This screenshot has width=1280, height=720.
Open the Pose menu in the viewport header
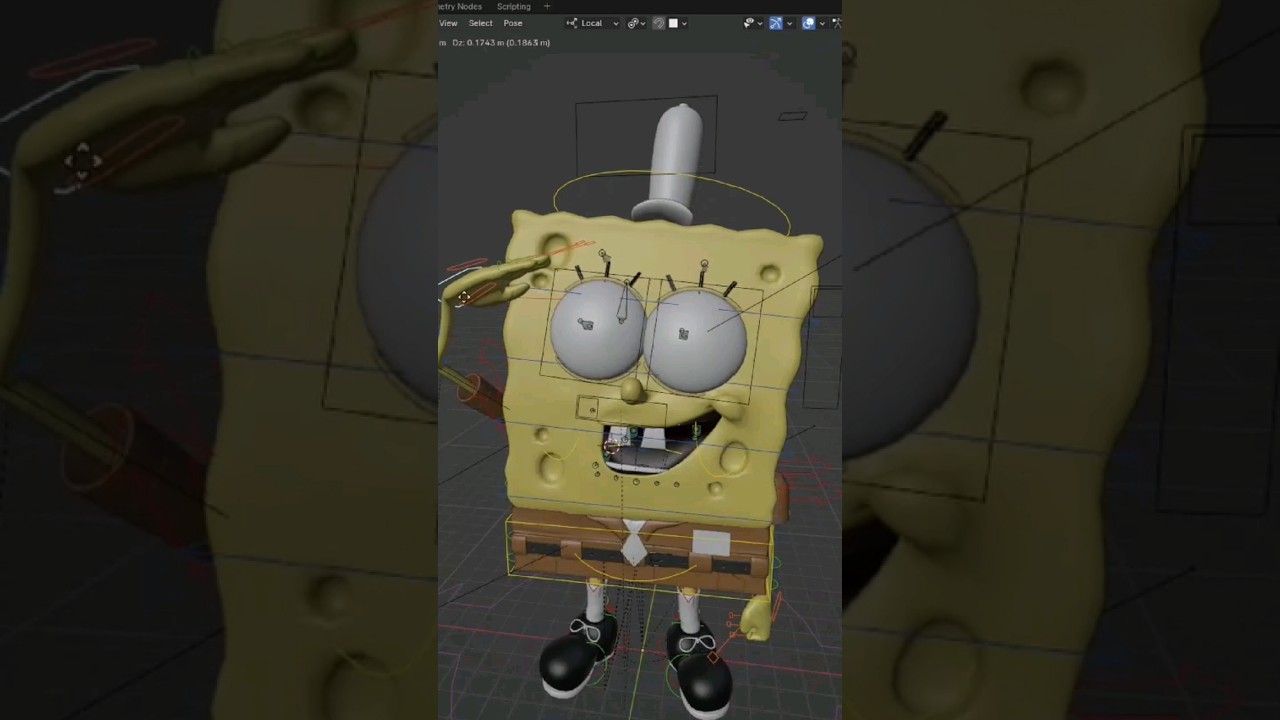pyautogui.click(x=513, y=23)
